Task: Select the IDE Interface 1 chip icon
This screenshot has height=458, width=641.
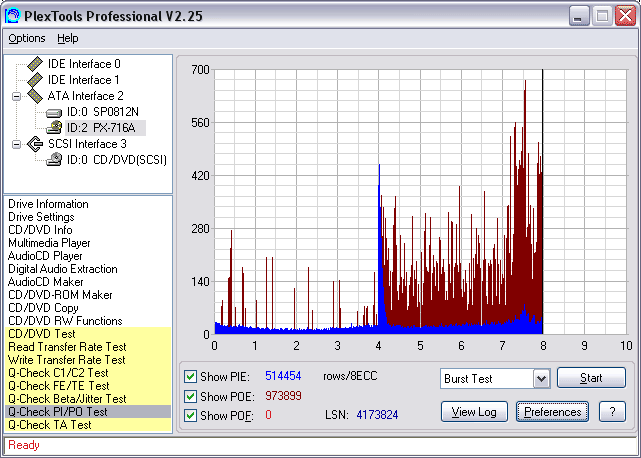Action: click(x=35, y=80)
